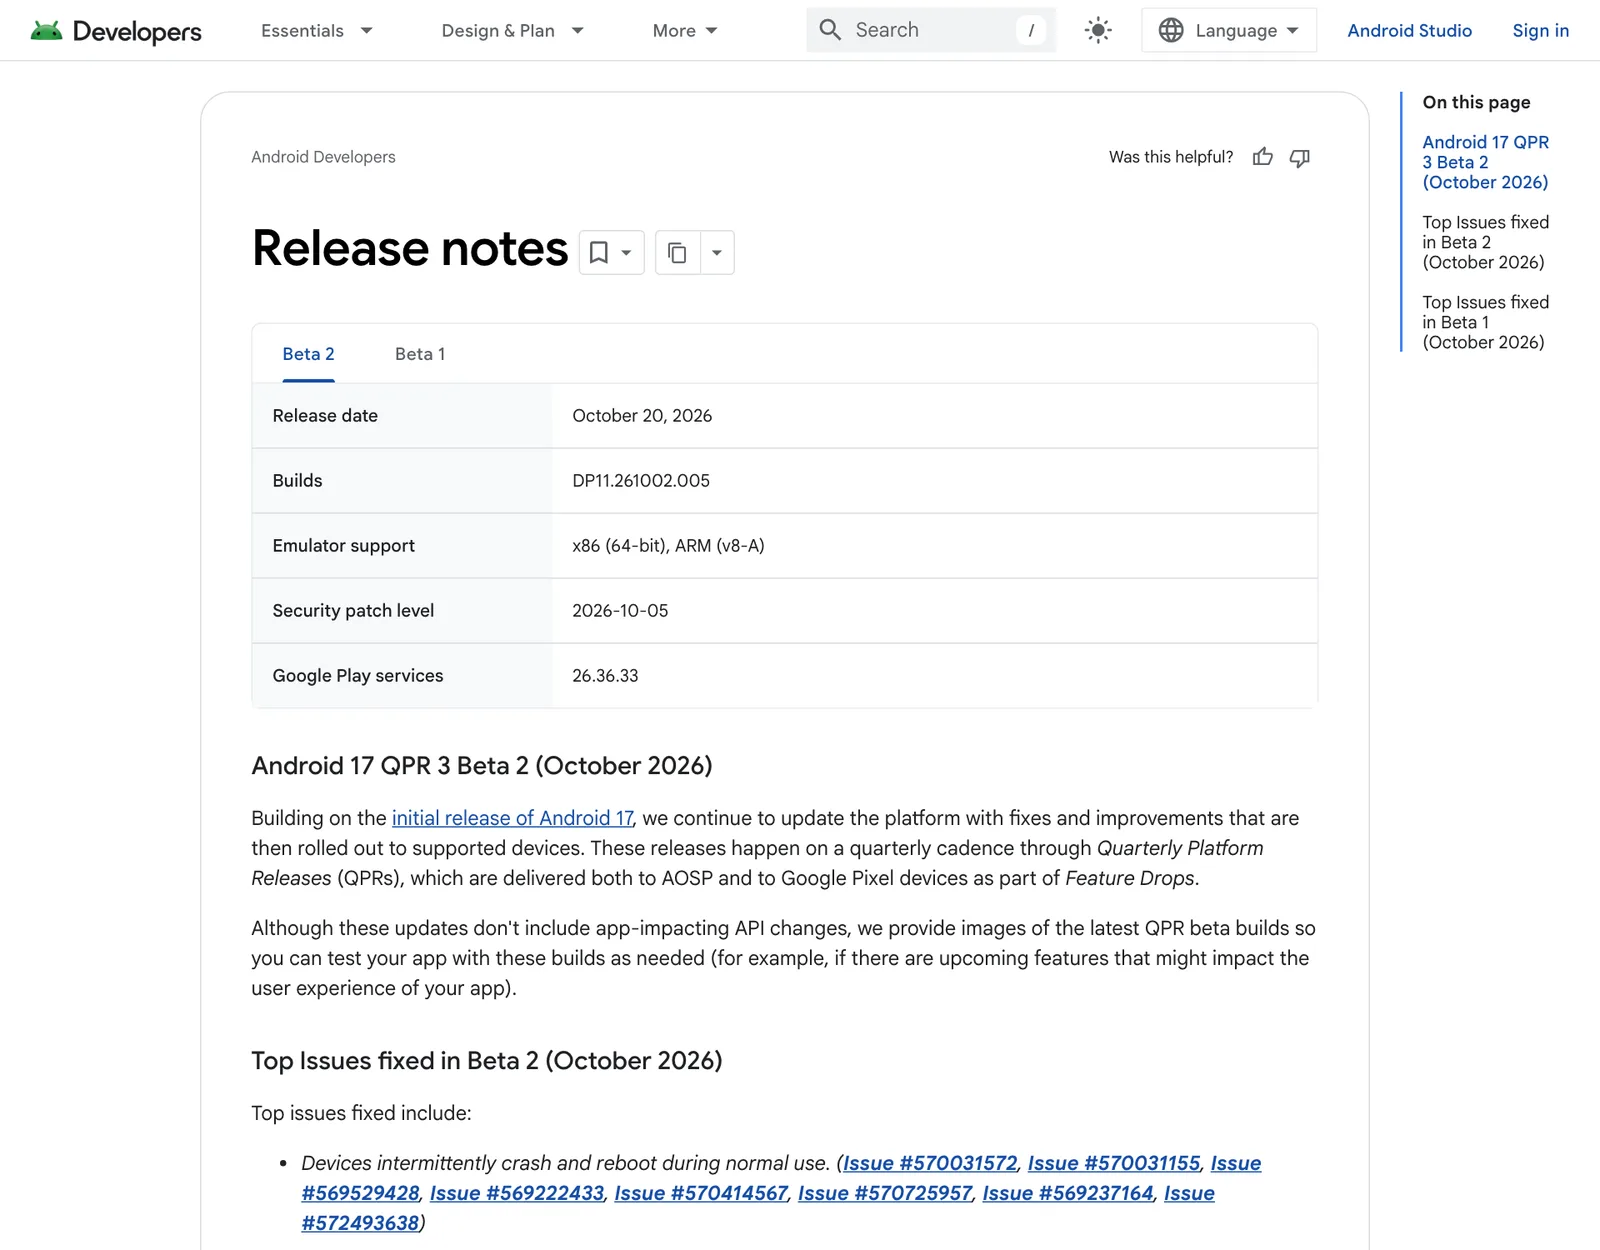1600x1250 pixels.
Task: Open Issue #570031572 link
Action: coord(930,1163)
